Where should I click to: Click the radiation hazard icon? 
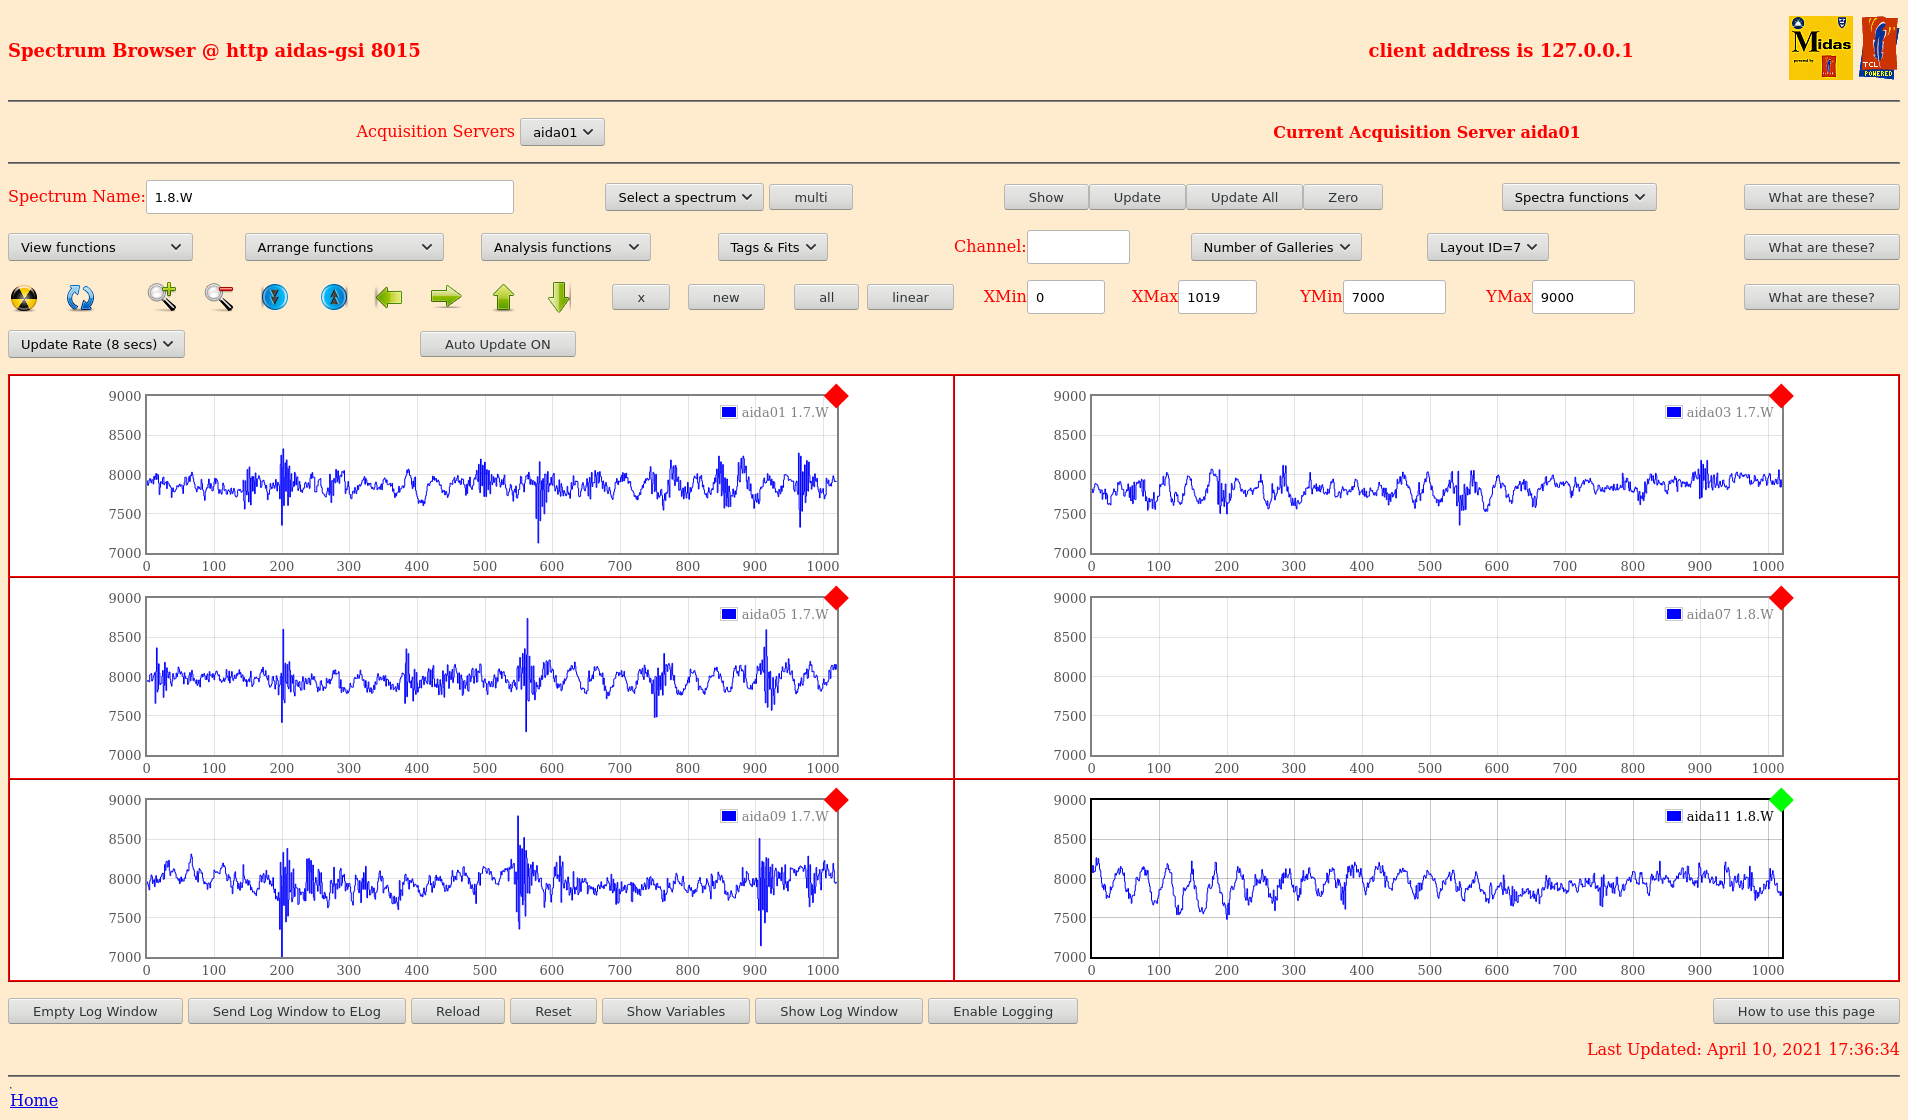pos(24,297)
